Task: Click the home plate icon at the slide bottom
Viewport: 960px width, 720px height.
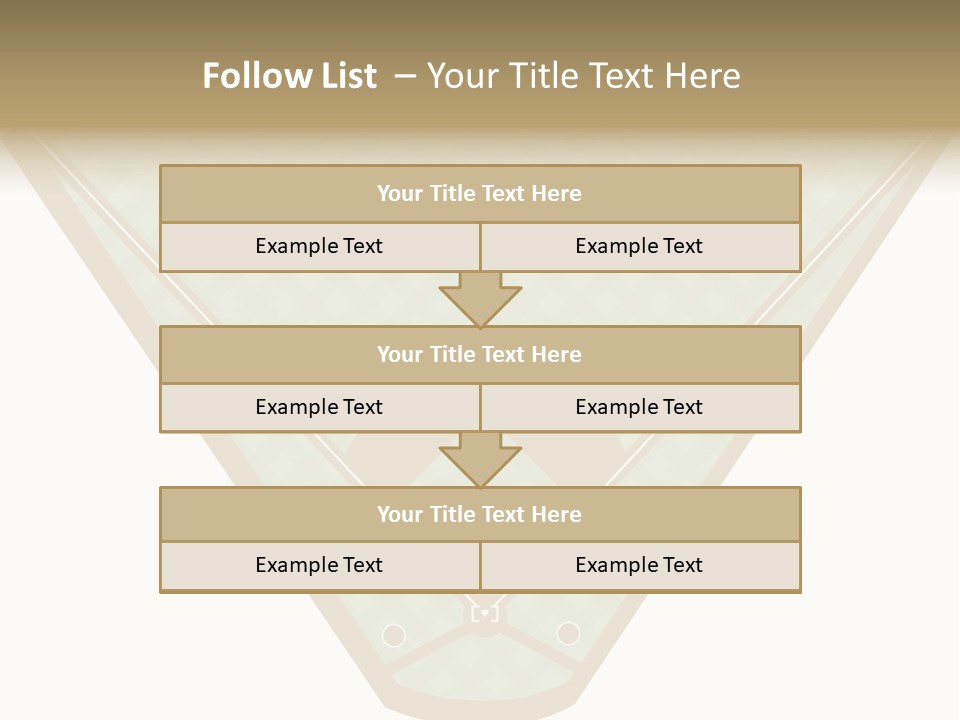Action: pos(485,613)
